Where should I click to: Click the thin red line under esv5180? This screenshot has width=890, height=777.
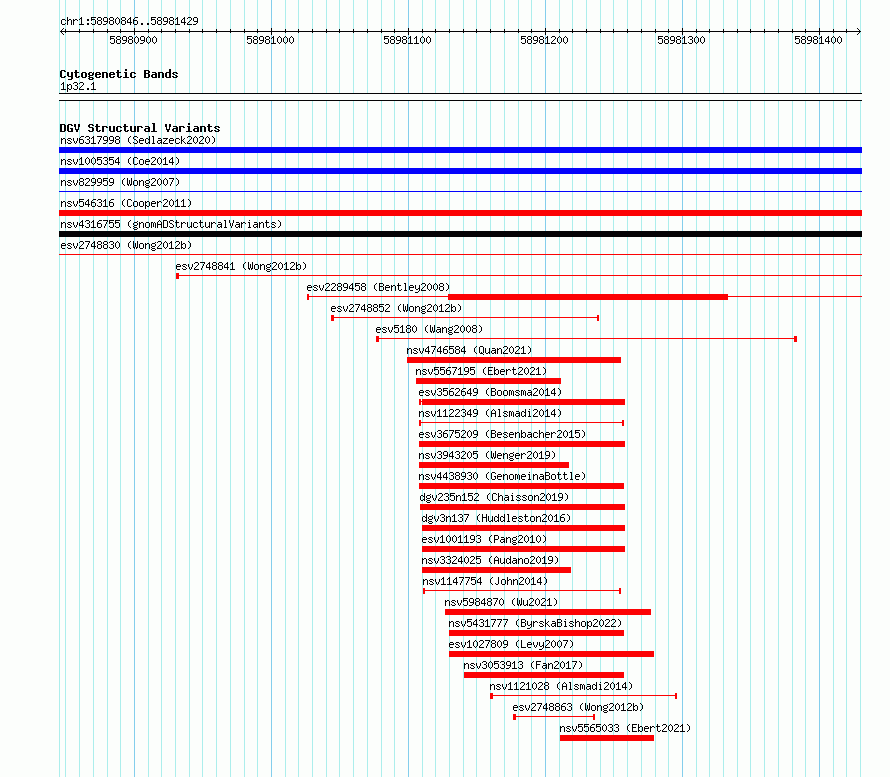[x=586, y=339]
